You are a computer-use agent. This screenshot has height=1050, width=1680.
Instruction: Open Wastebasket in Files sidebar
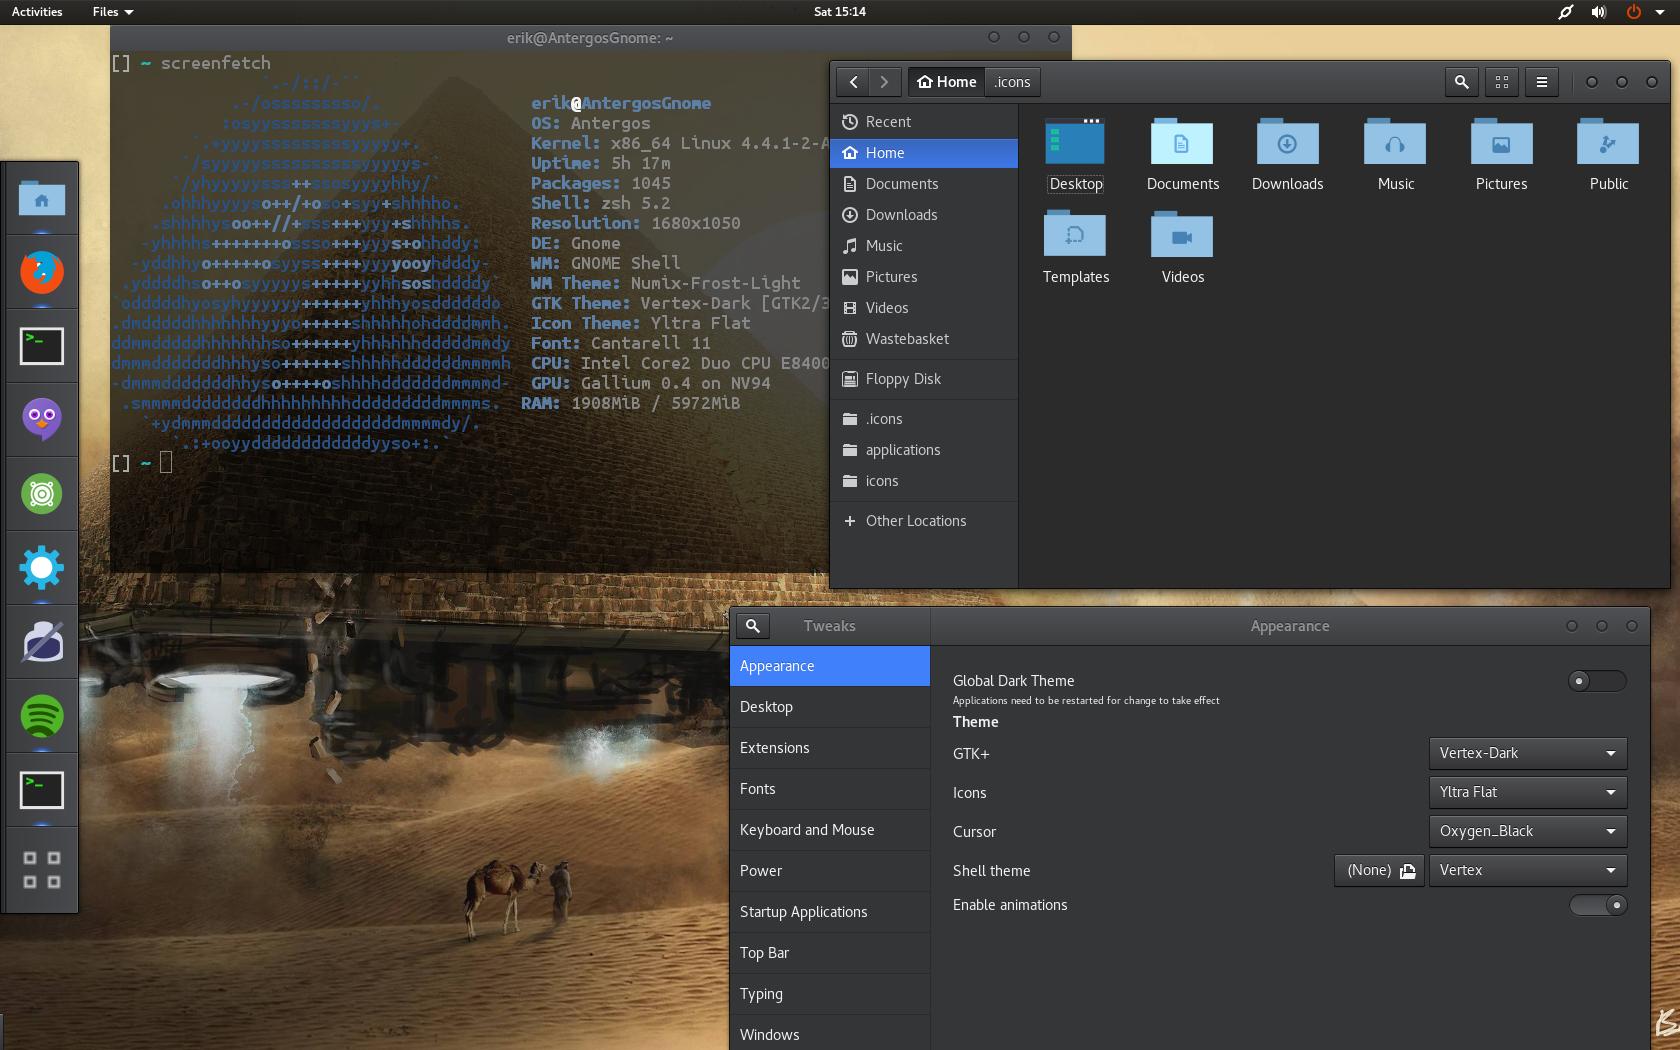tap(924, 339)
